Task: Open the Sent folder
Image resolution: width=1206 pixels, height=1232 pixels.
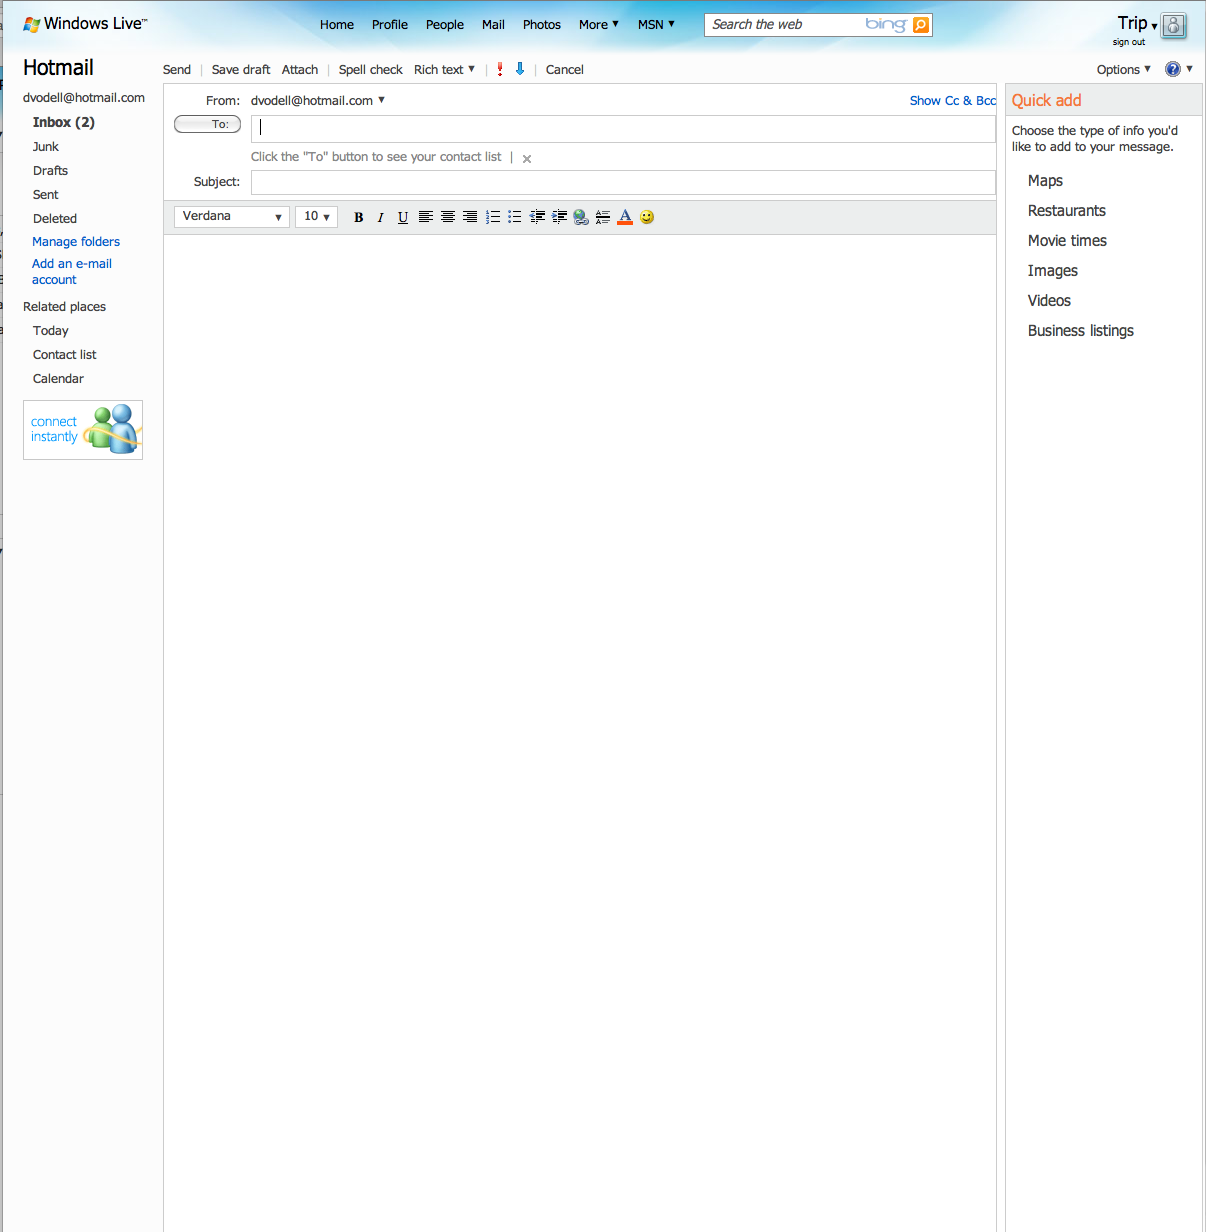Action: [46, 194]
